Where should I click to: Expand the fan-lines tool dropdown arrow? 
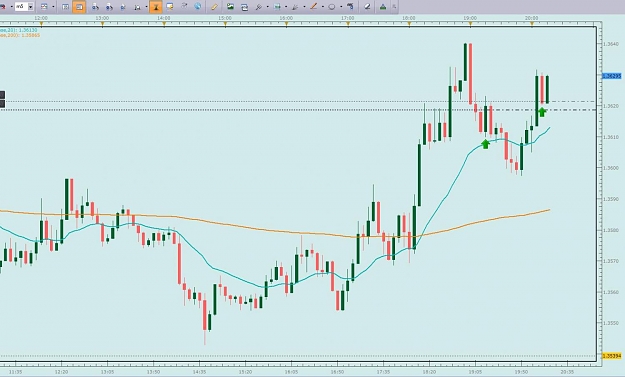(304, 7)
